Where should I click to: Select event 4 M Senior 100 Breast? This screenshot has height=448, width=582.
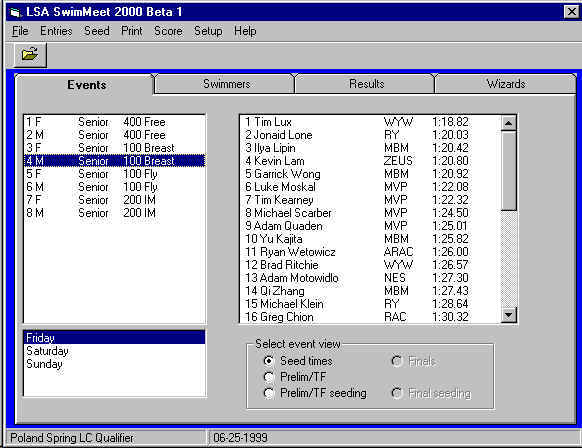pos(114,161)
